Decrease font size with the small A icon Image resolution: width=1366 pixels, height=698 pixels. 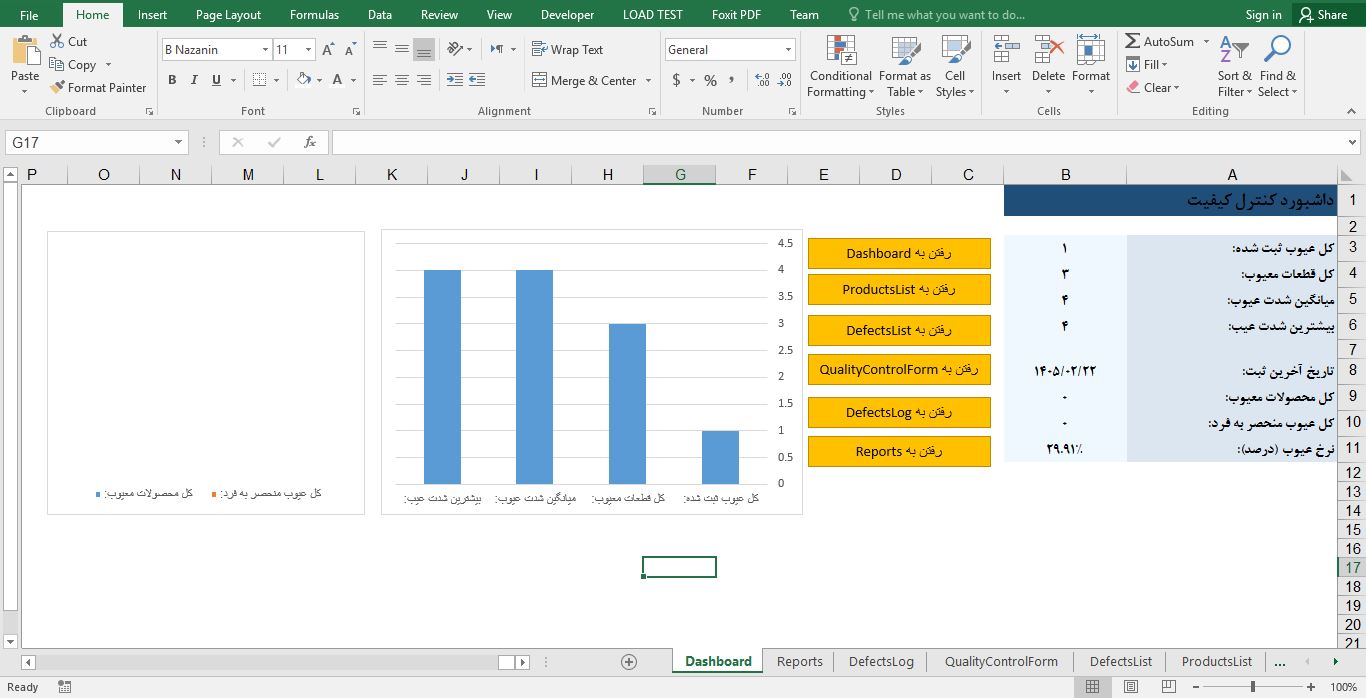point(350,50)
